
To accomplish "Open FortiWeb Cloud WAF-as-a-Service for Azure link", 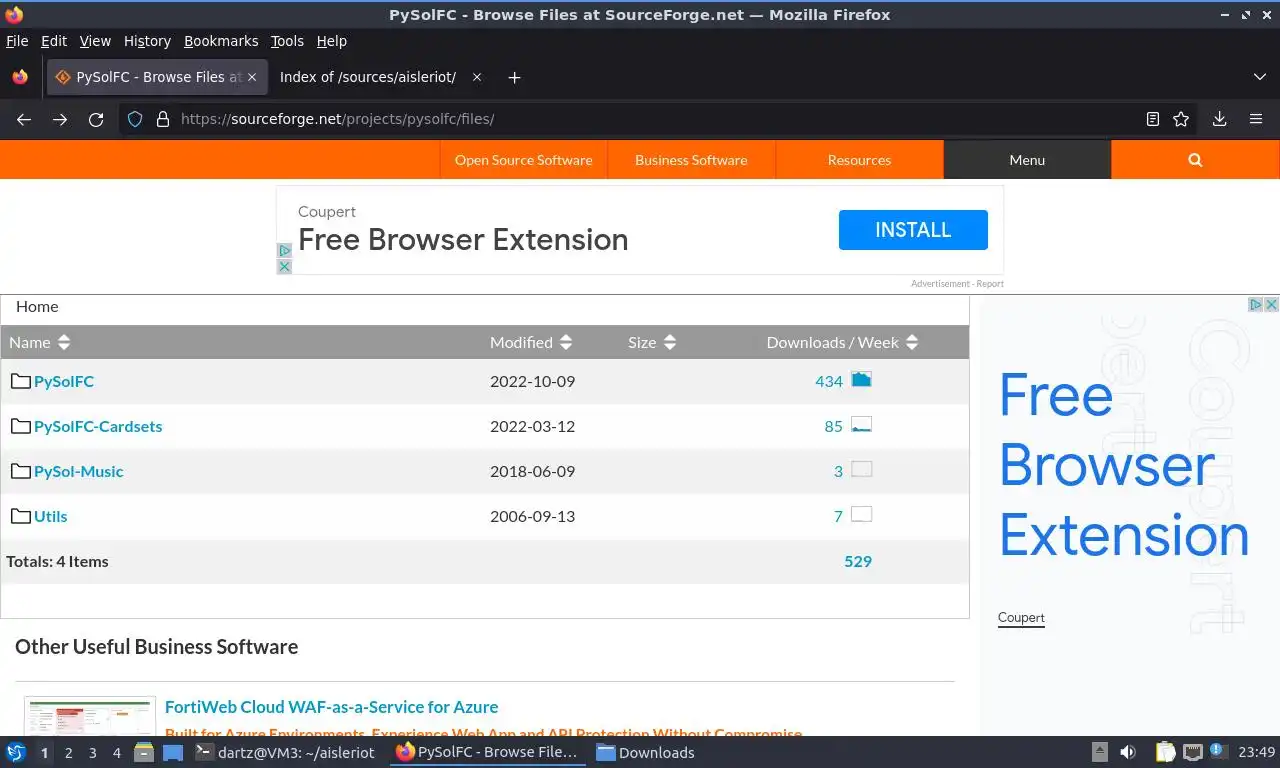I will [331, 707].
